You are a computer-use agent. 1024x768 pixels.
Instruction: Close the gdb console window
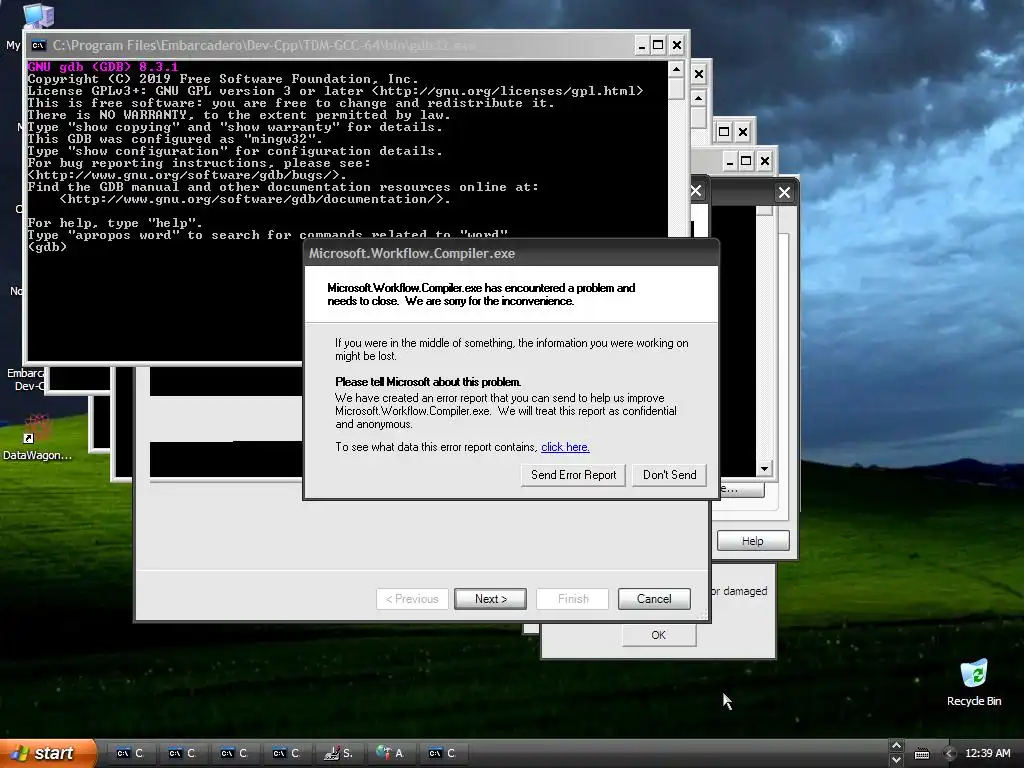click(x=677, y=45)
